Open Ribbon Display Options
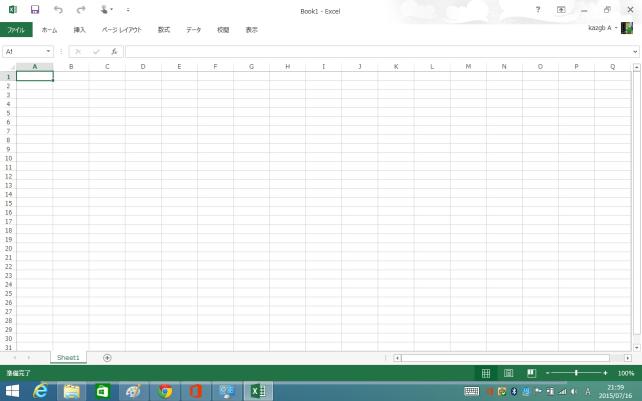The width and height of the screenshot is (642, 401). pyautogui.click(x=561, y=10)
